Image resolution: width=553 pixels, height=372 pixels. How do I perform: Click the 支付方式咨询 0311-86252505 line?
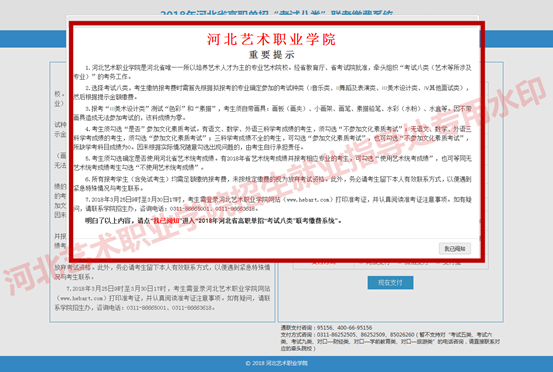point(390,341)
